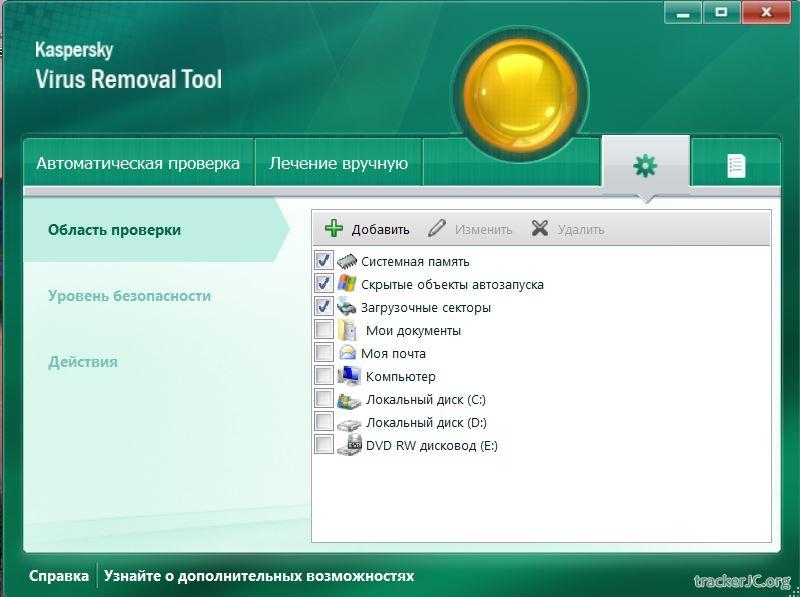Image resolution: width=800 pixels, height=597 pixels.
Task: Switch to Автоматическая проверка tab
Action: point(138,163)
